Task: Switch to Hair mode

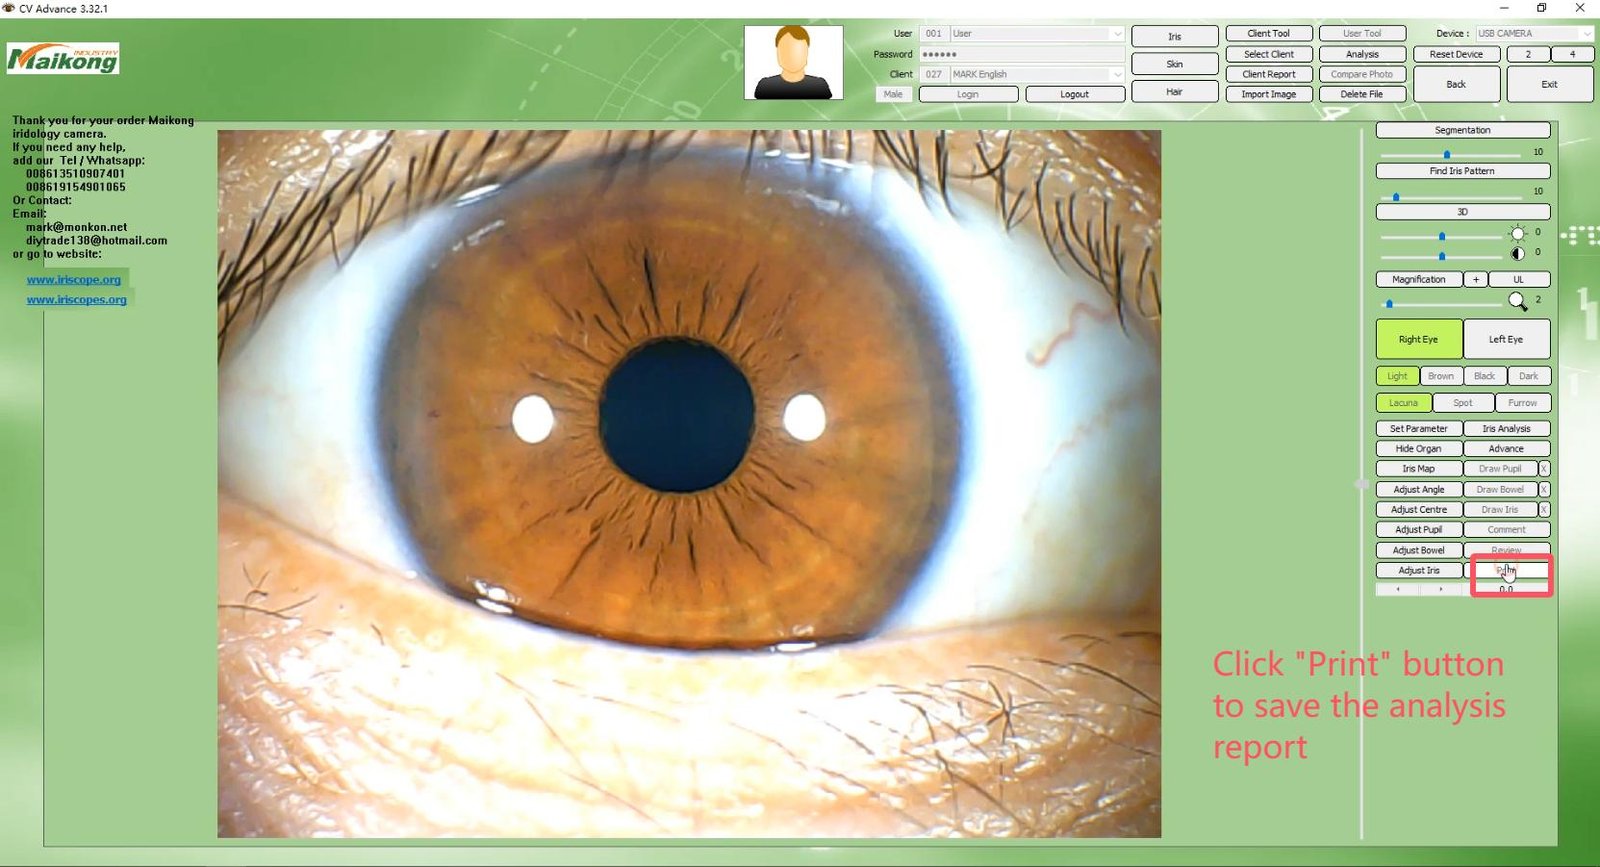Action: [x=1175, y=92]
